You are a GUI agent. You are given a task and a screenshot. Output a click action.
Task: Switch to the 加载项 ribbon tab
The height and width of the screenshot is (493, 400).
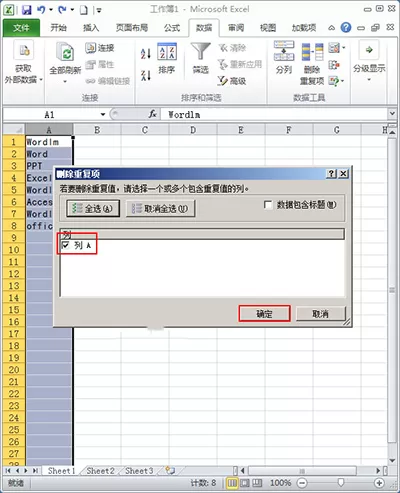coord(304,28)
